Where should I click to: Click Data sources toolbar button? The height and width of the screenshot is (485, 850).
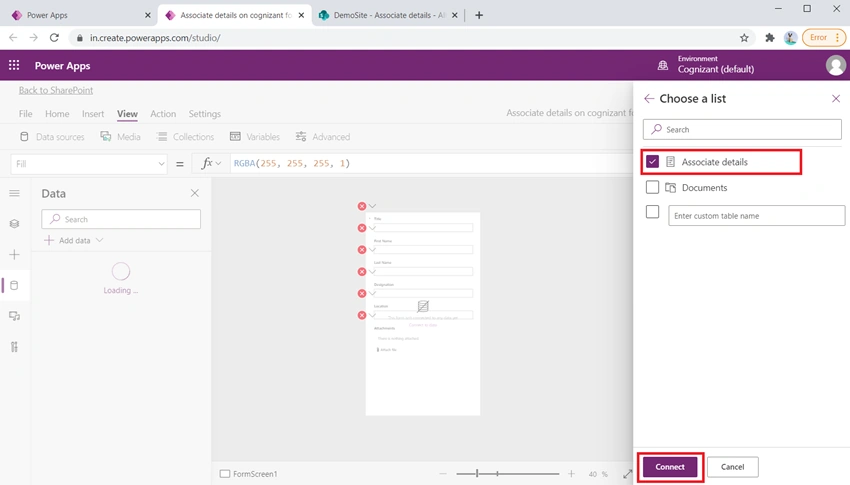(x=52, y=137)
